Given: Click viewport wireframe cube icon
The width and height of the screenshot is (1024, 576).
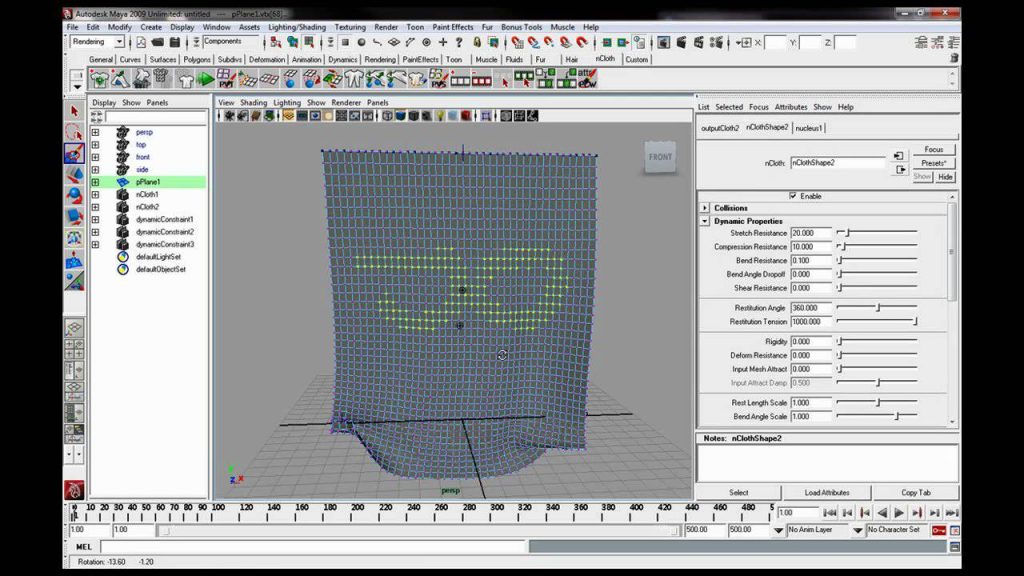Looking at the screenshot, I should (x=387, y=116).
